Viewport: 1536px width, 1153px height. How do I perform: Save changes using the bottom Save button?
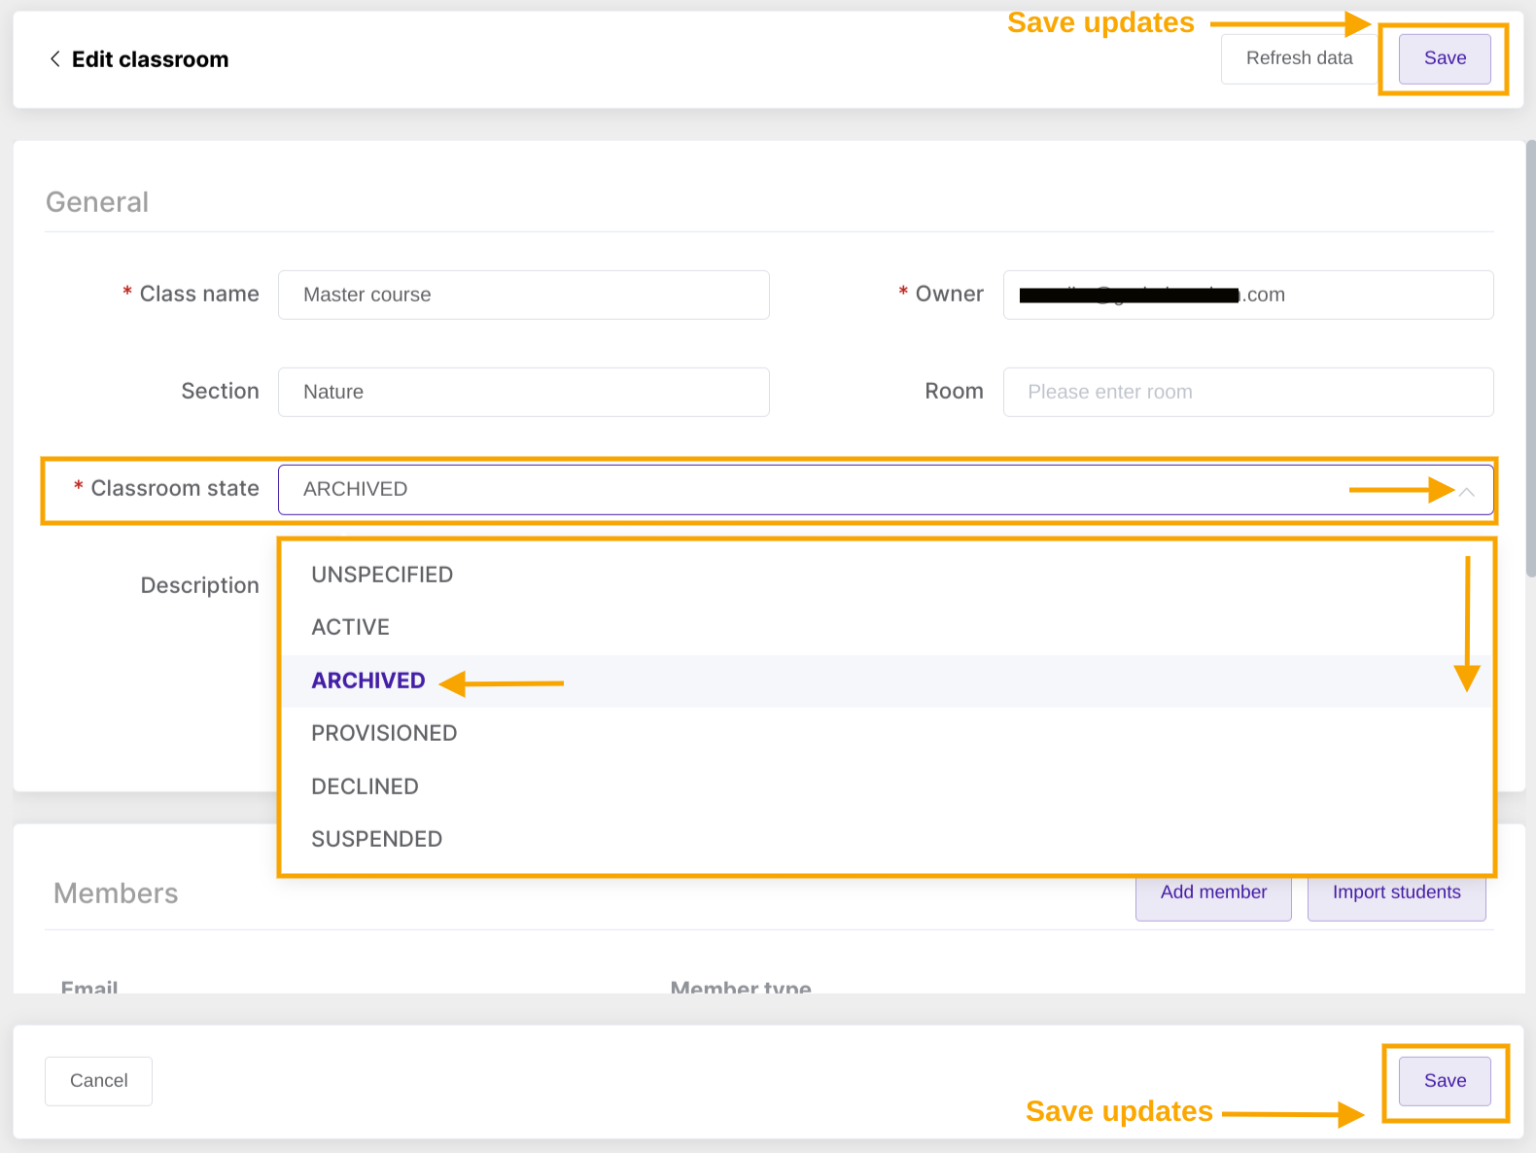click(x=1444, y=1081)
